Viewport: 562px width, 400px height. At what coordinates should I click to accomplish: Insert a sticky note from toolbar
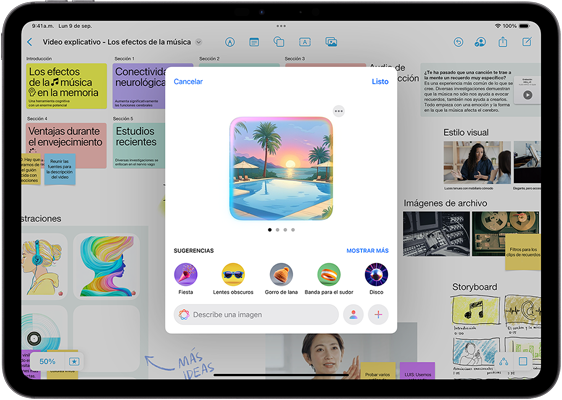coord(254,42)
